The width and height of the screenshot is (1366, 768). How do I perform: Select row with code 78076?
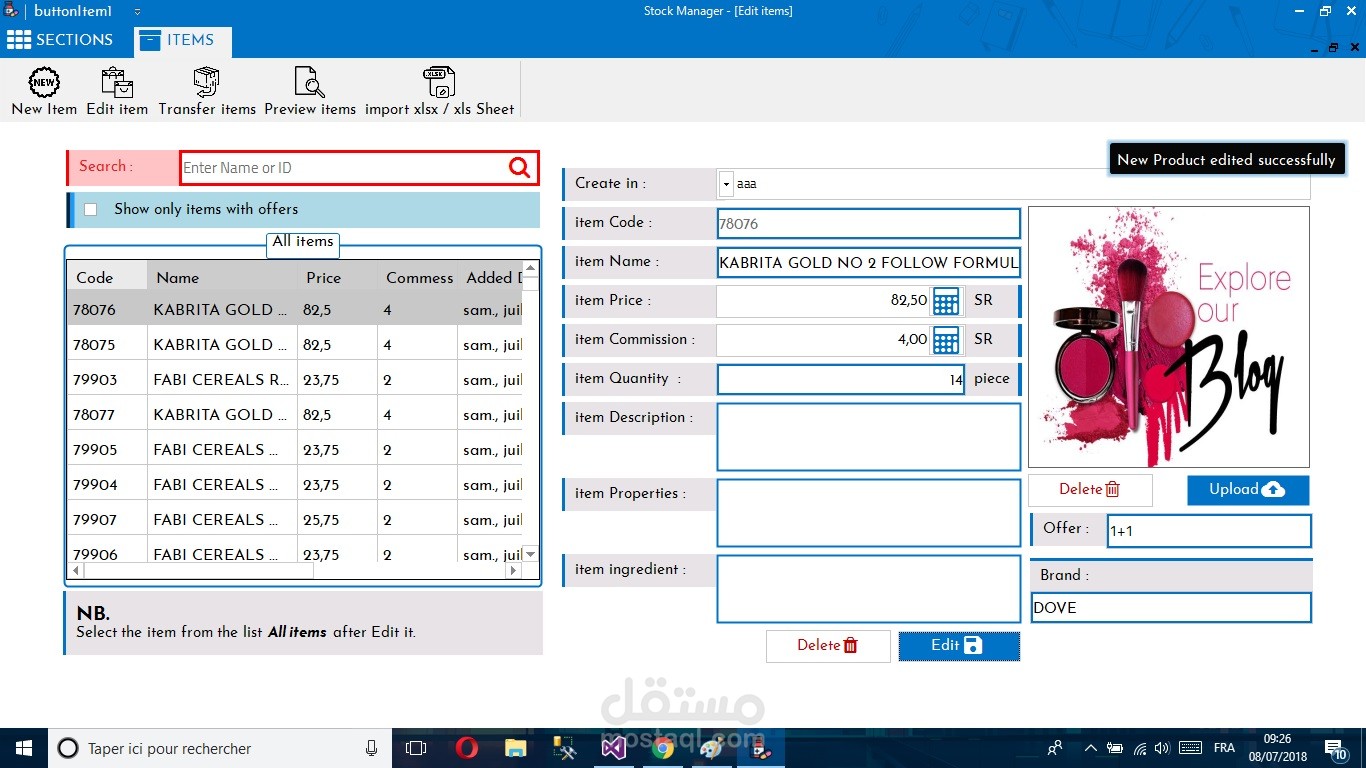click(x=295, y=309)
